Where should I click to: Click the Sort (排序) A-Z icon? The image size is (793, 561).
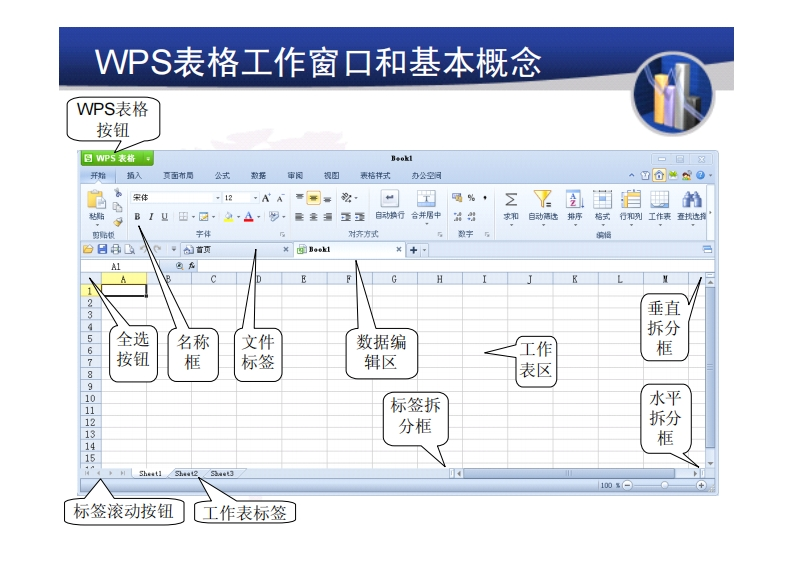pyautogui.click(x=575, y=199)
